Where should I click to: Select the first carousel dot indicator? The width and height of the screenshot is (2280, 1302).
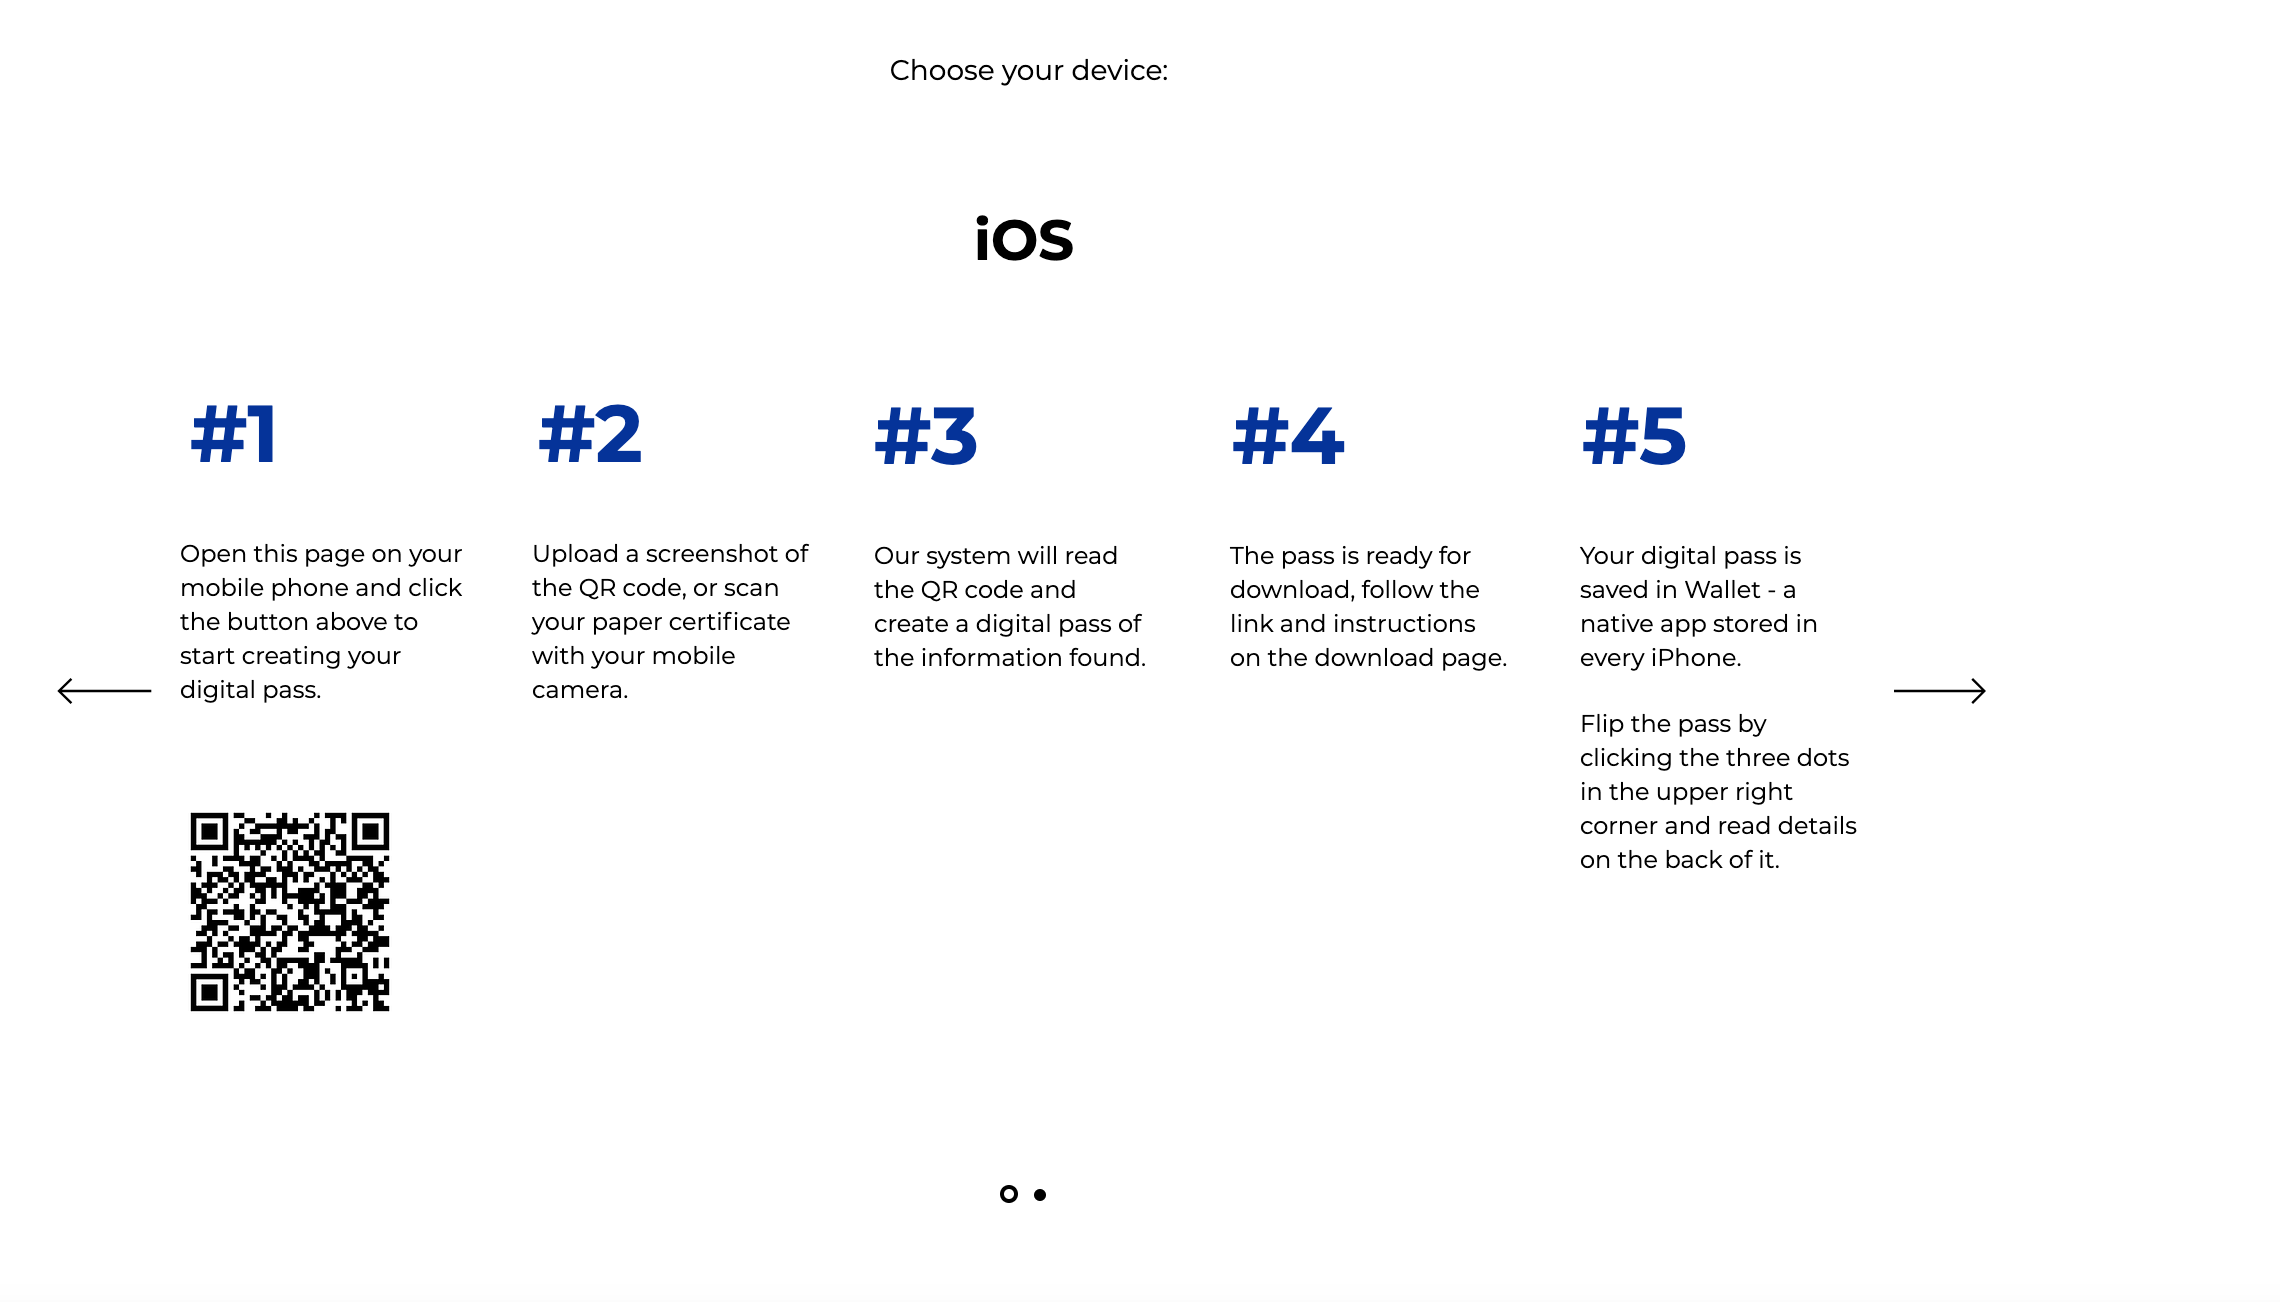tap(1010, 1194)
